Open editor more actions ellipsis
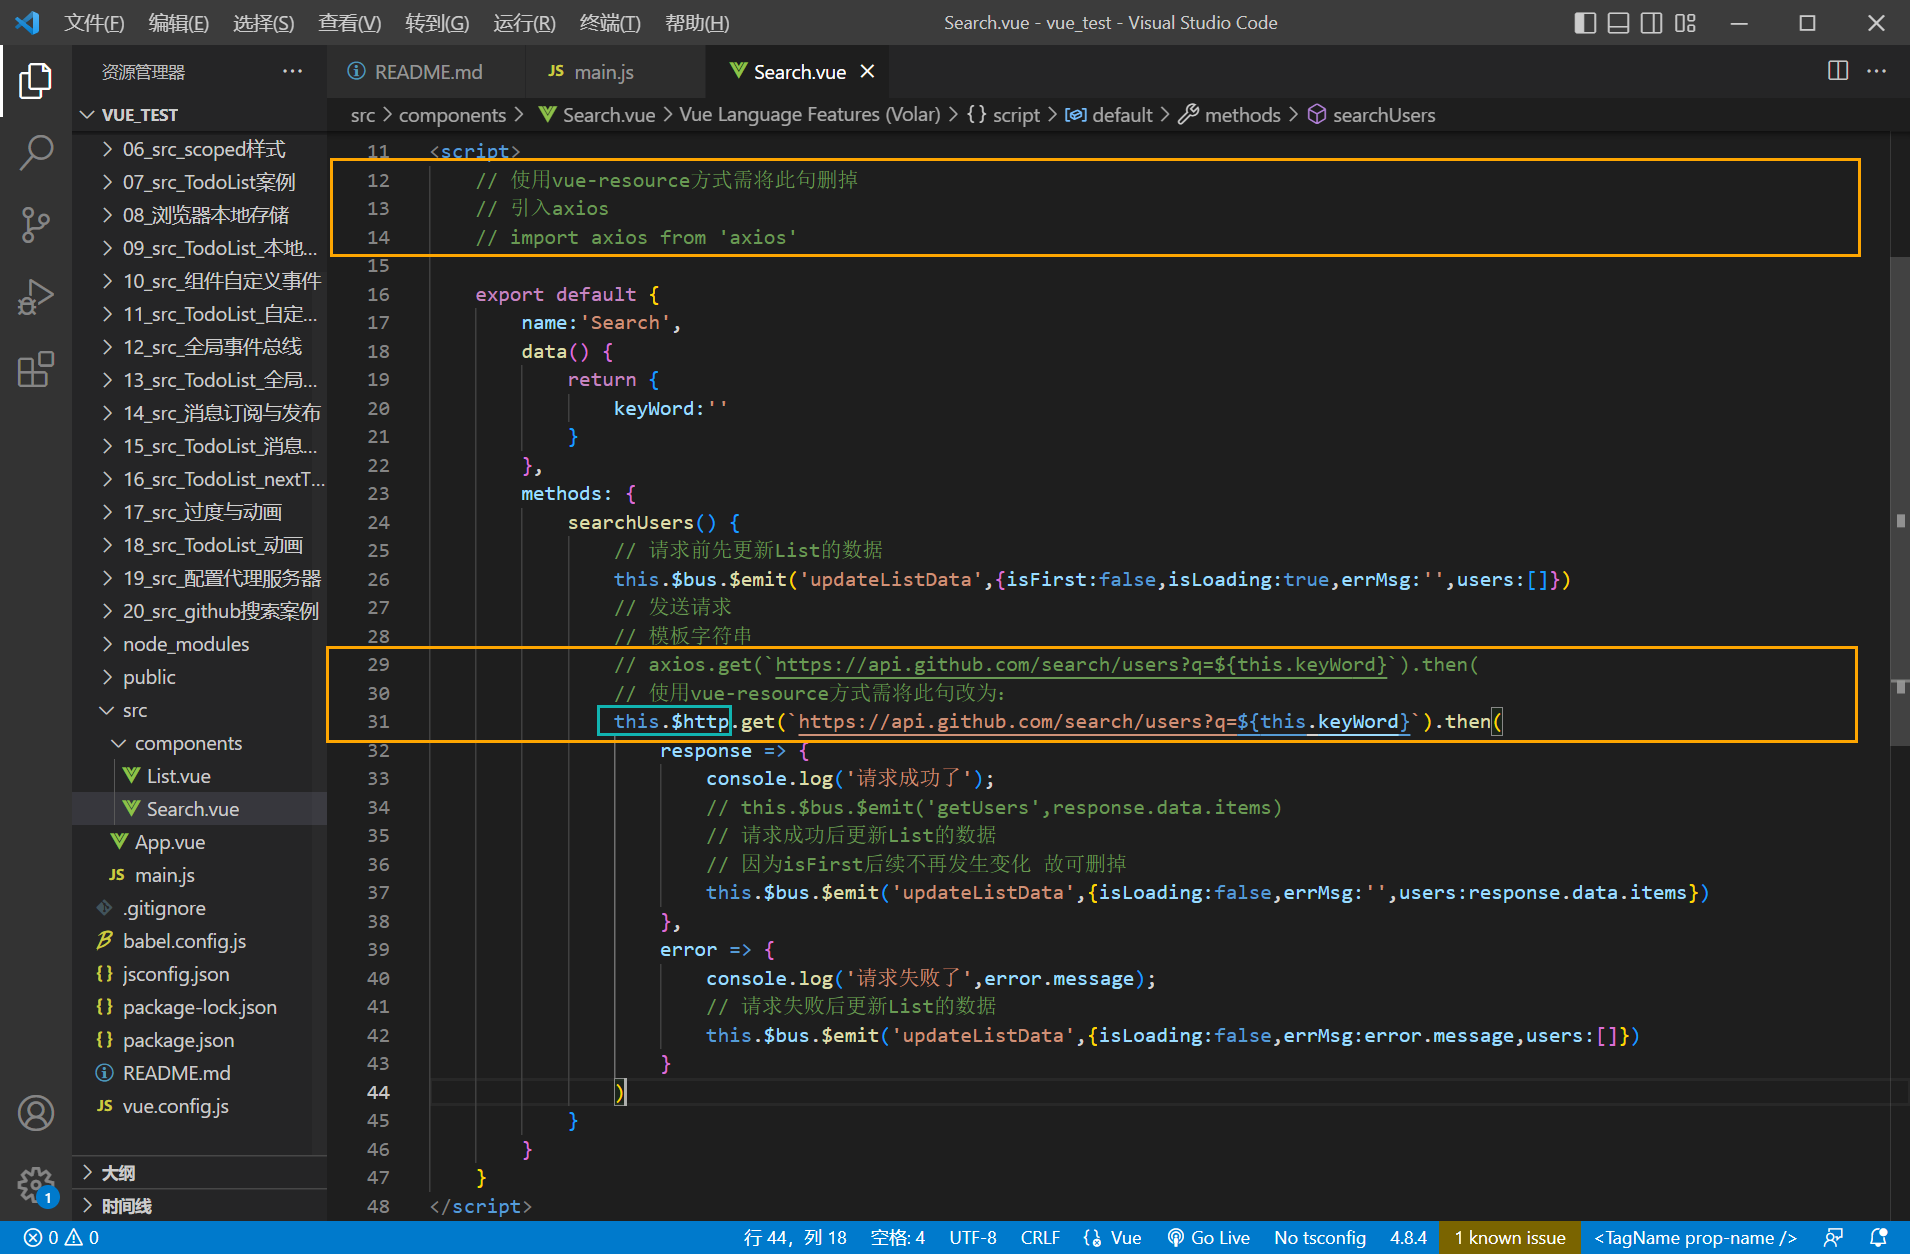1910x1254 pixels. pyautogui.click(x=1876, y=71)
